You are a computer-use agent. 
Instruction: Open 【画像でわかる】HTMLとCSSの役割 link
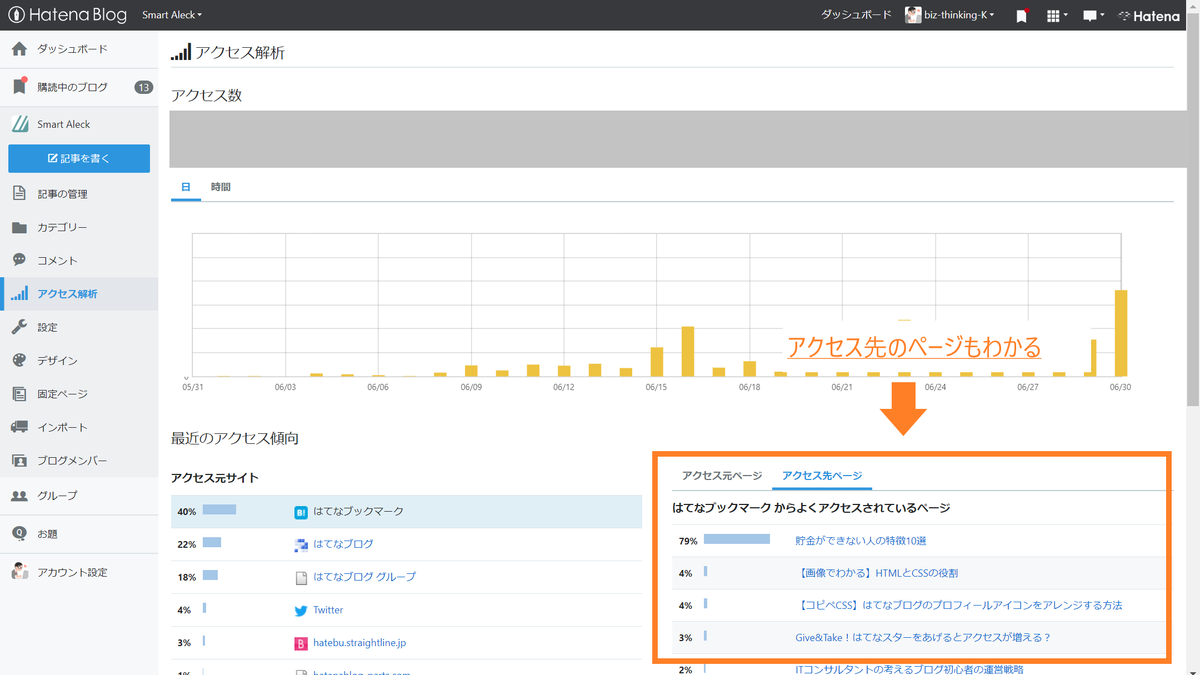(876, 573)
